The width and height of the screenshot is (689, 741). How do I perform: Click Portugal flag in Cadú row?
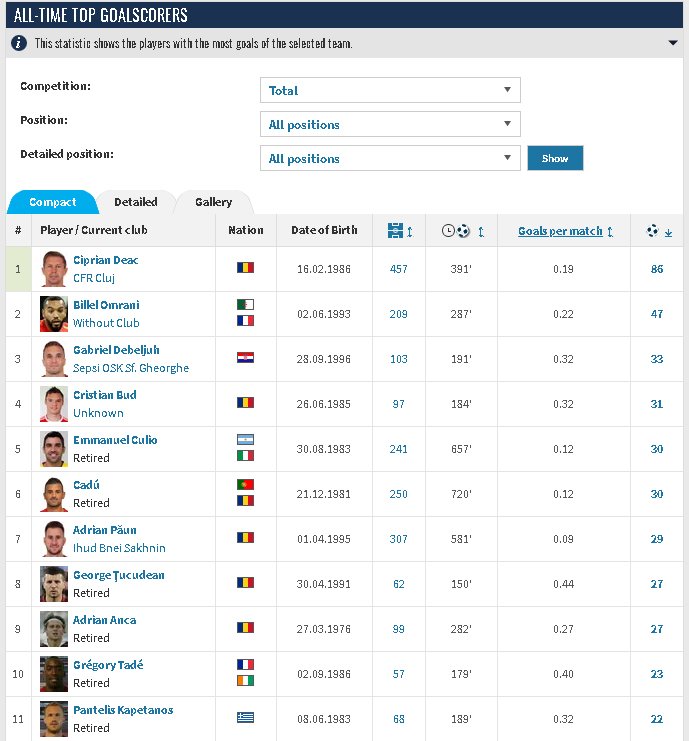click(x=245, y=485)
